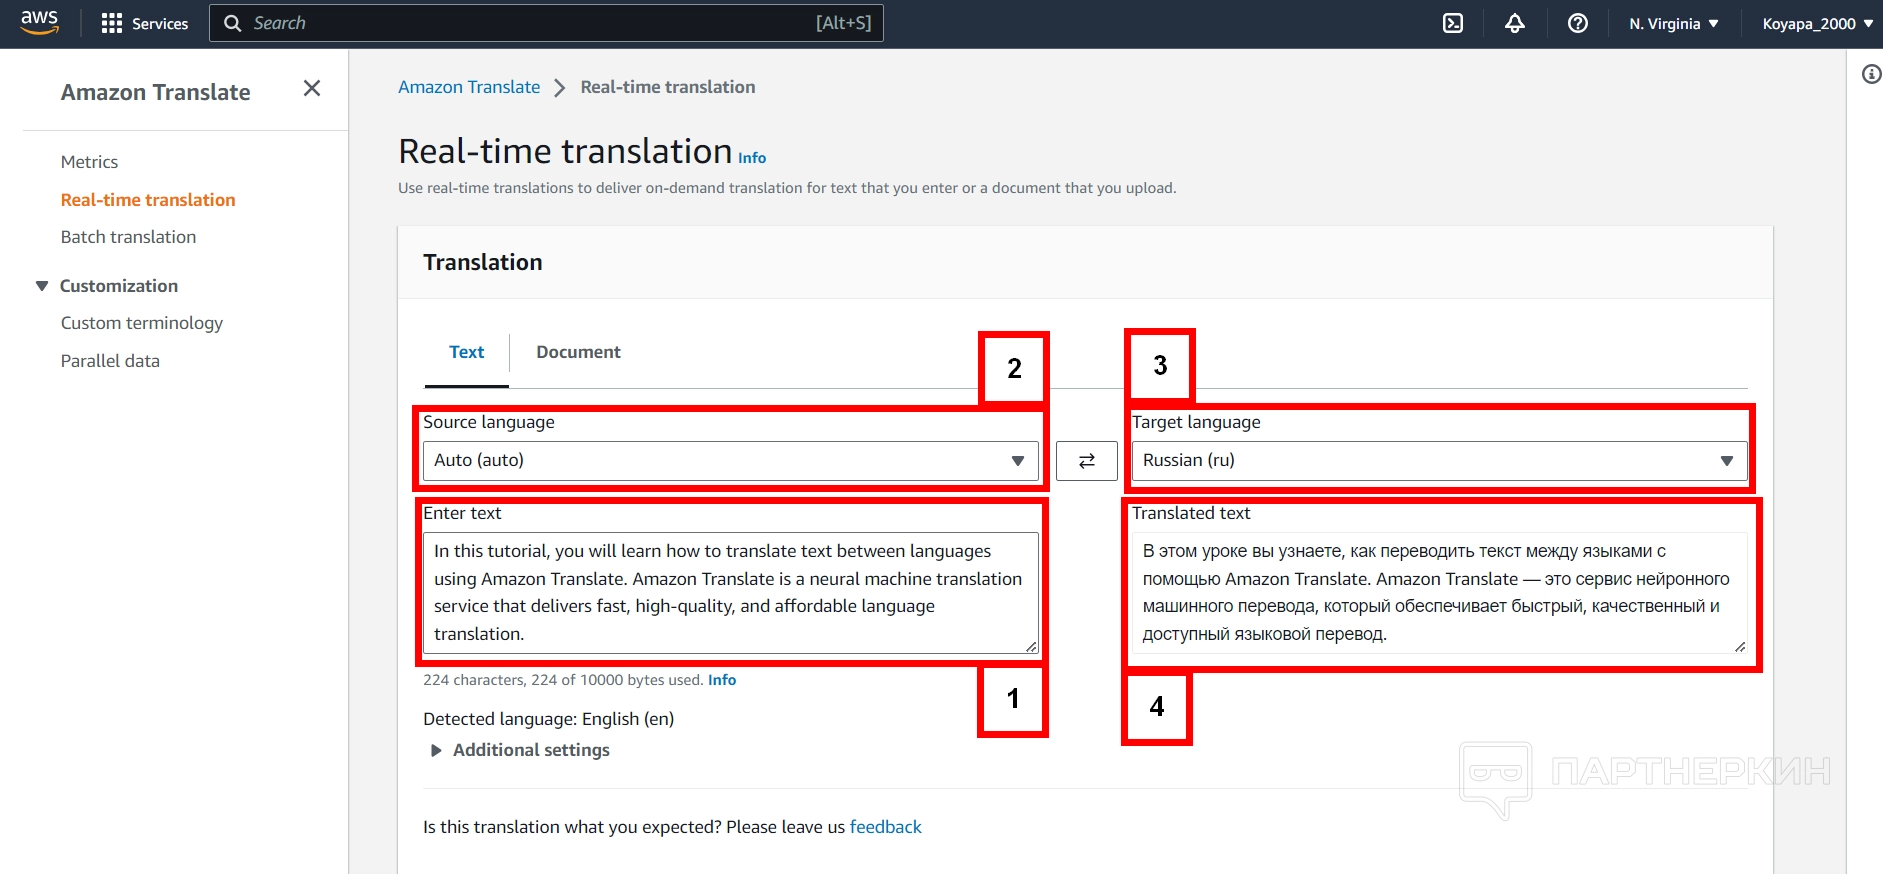Click inside the Enter text box
The width and height of the screenshot is (1883, 874).
pyautogui.click(x=730, y=592)
